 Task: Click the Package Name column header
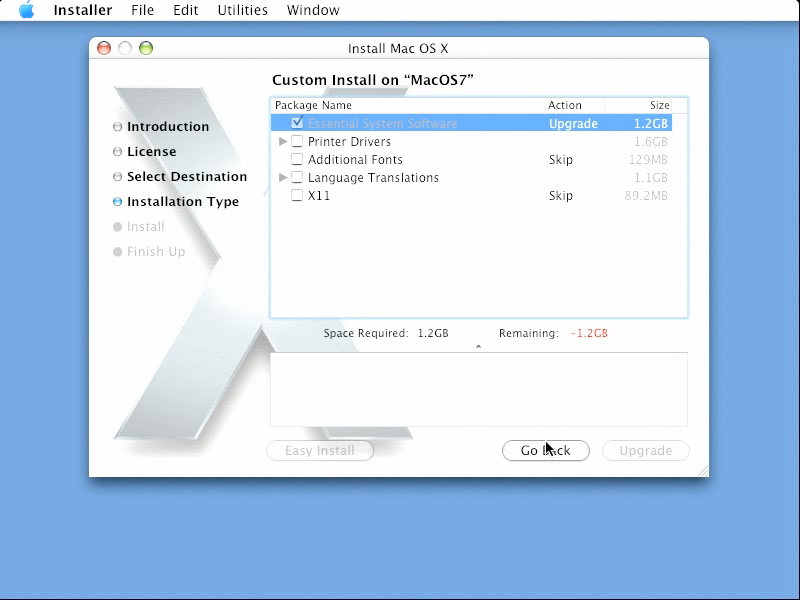click(x=408, y=105)
